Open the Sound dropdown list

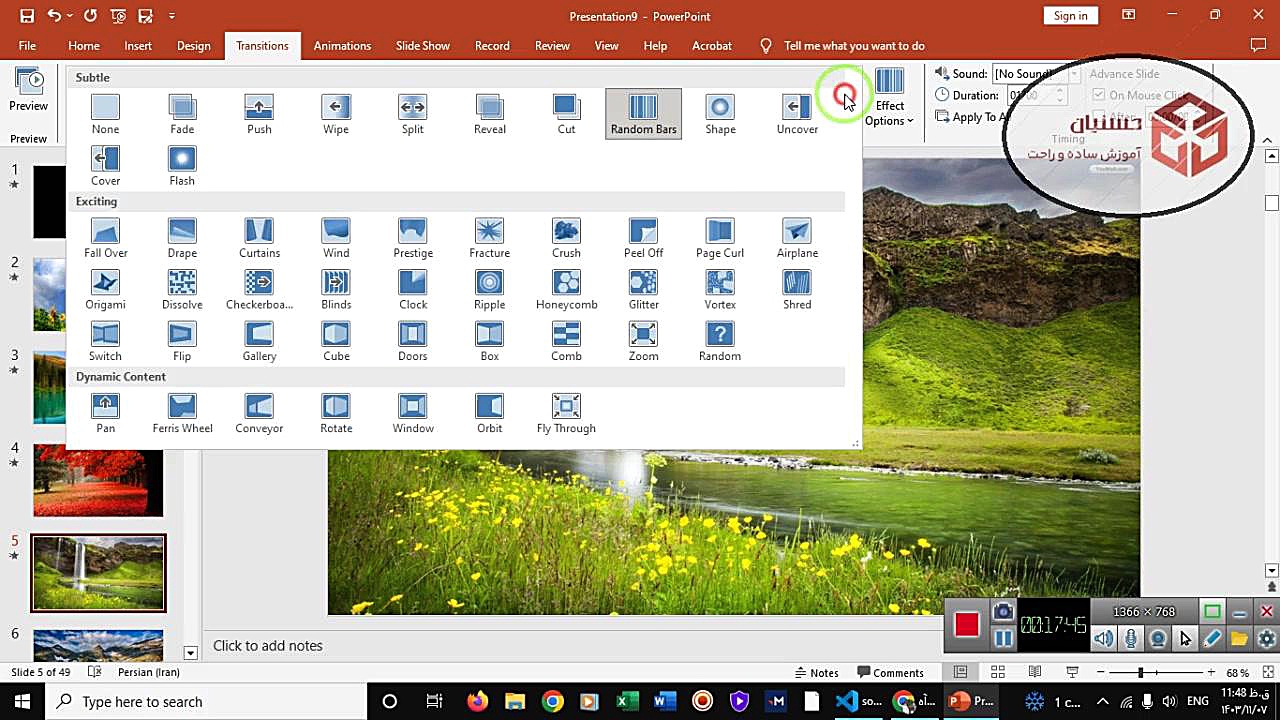(1073, 74)
